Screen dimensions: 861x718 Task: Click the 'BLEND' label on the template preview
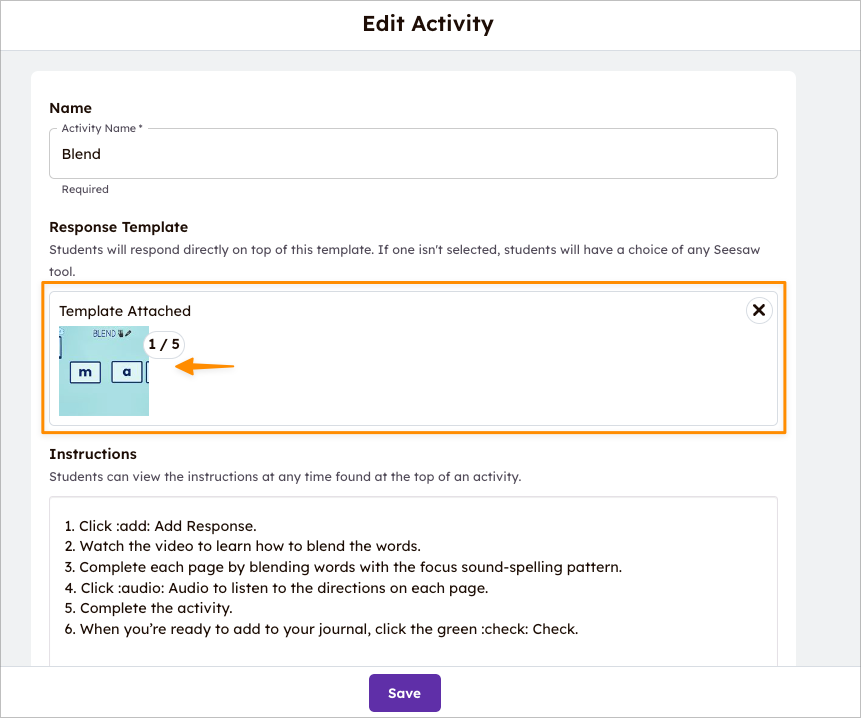point(104,332)
